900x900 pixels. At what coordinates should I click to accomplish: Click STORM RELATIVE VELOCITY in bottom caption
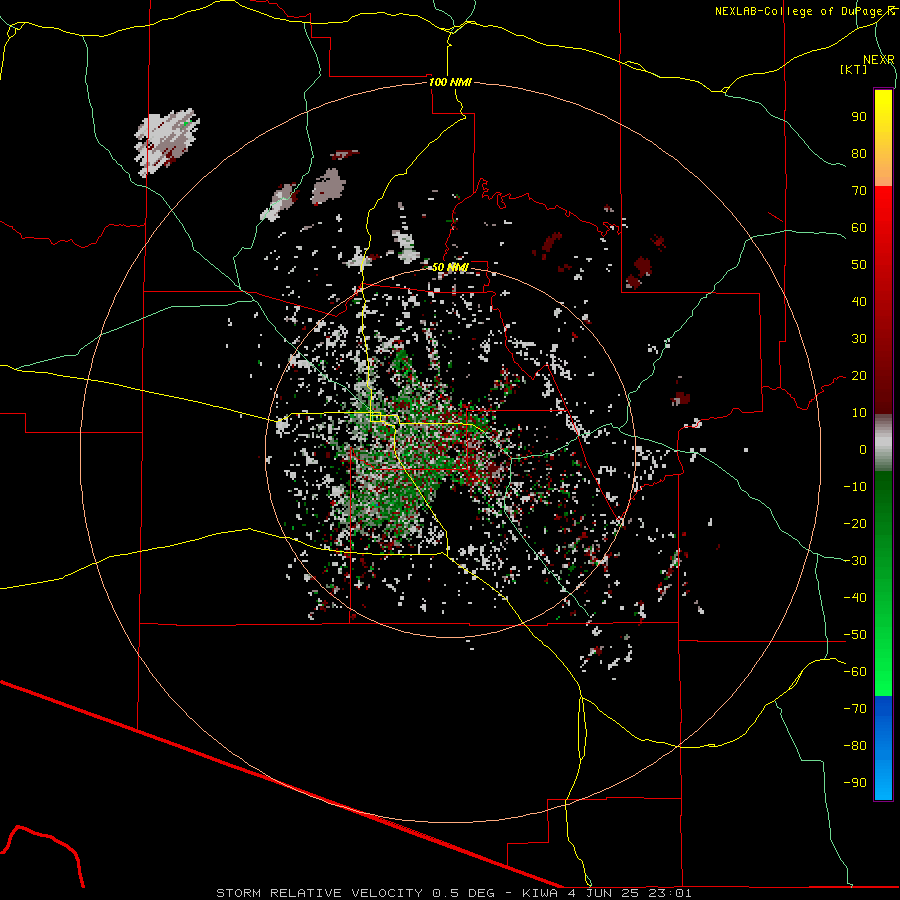click(319, 893)
